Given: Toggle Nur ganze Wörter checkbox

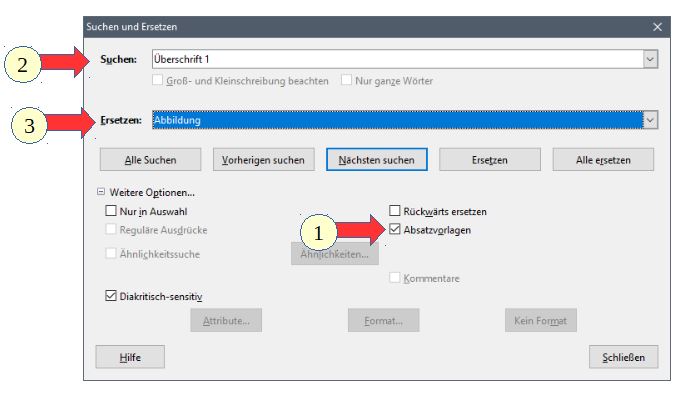Looking at the screenshot, I should click(x=346, y=80).
